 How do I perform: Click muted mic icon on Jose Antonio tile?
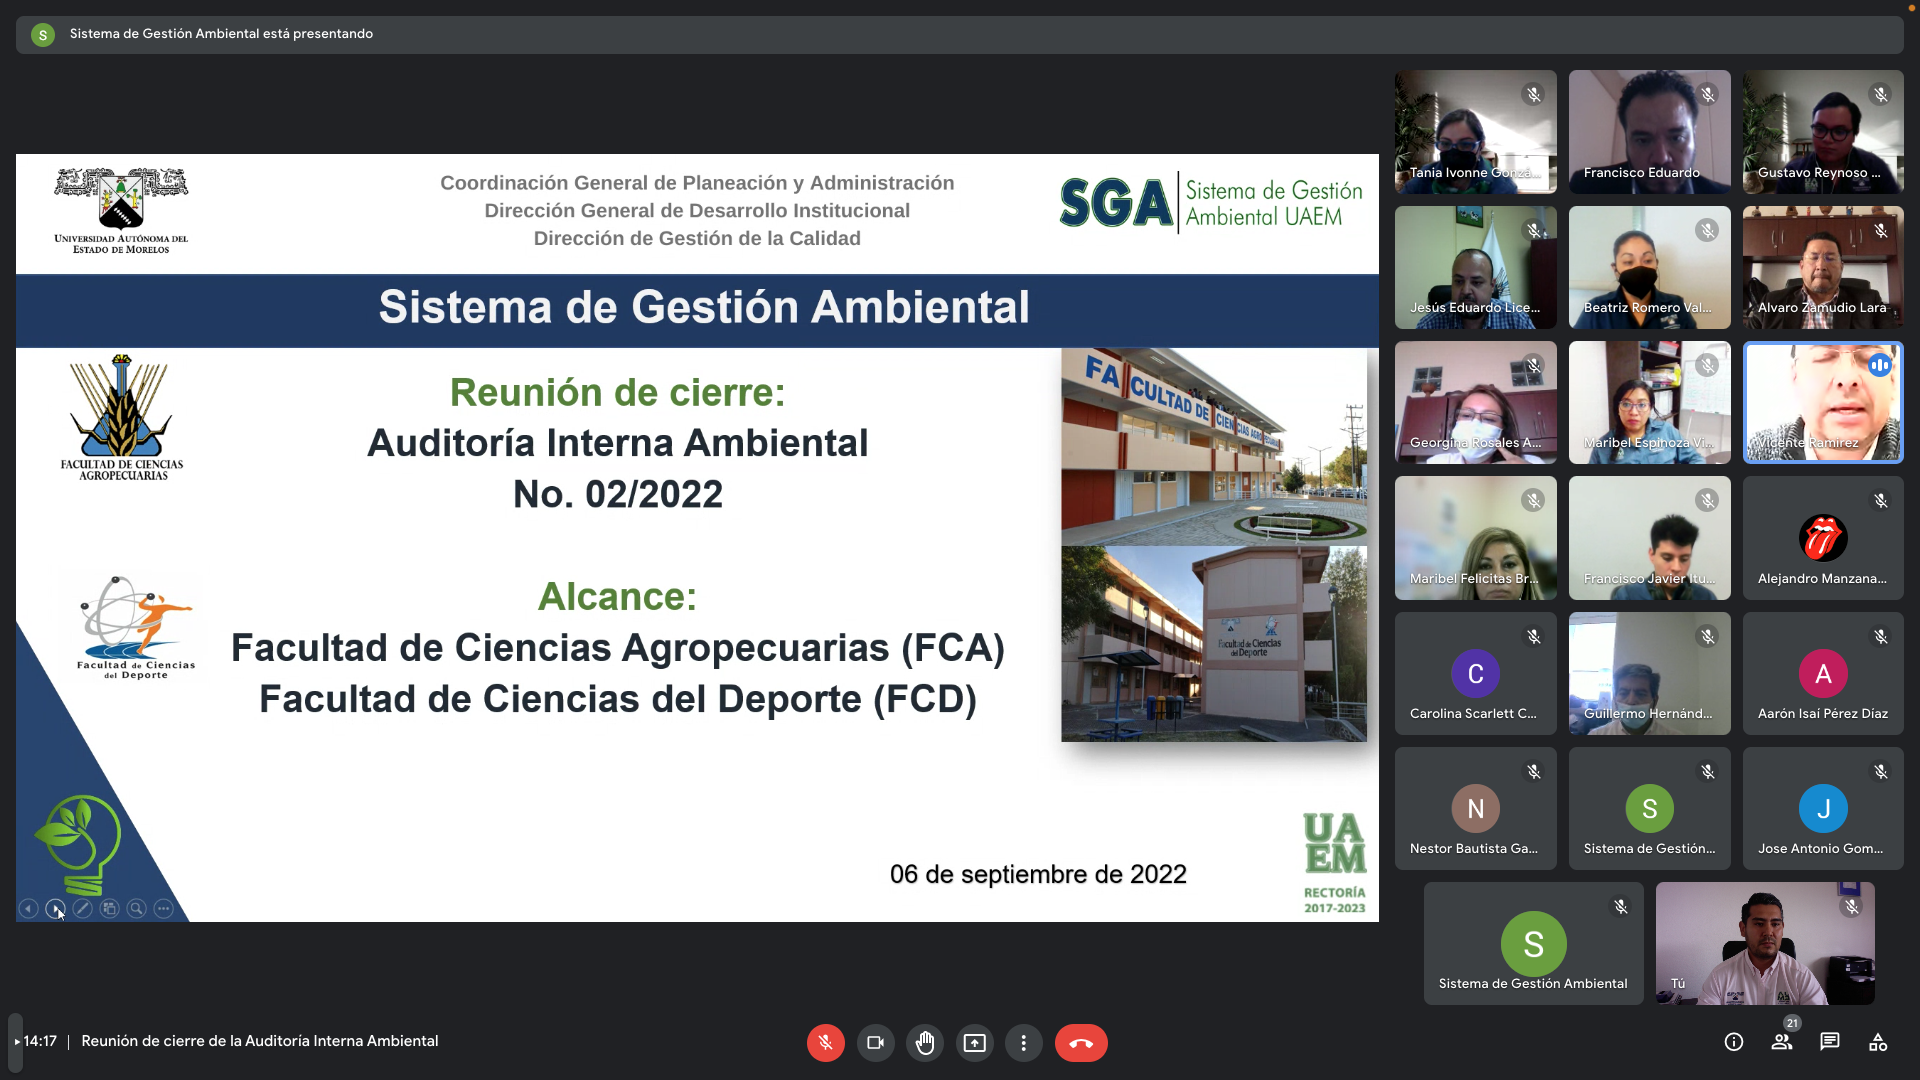tap(1880, 771)
